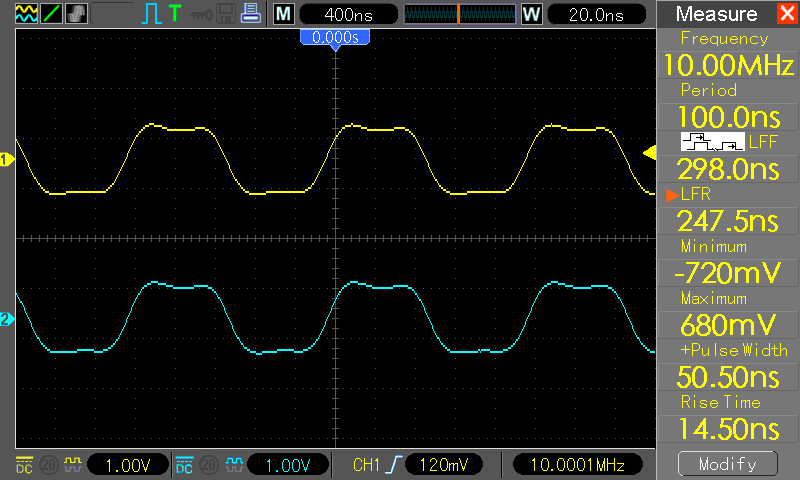Click the LFF label text

[x=763, y=142]
